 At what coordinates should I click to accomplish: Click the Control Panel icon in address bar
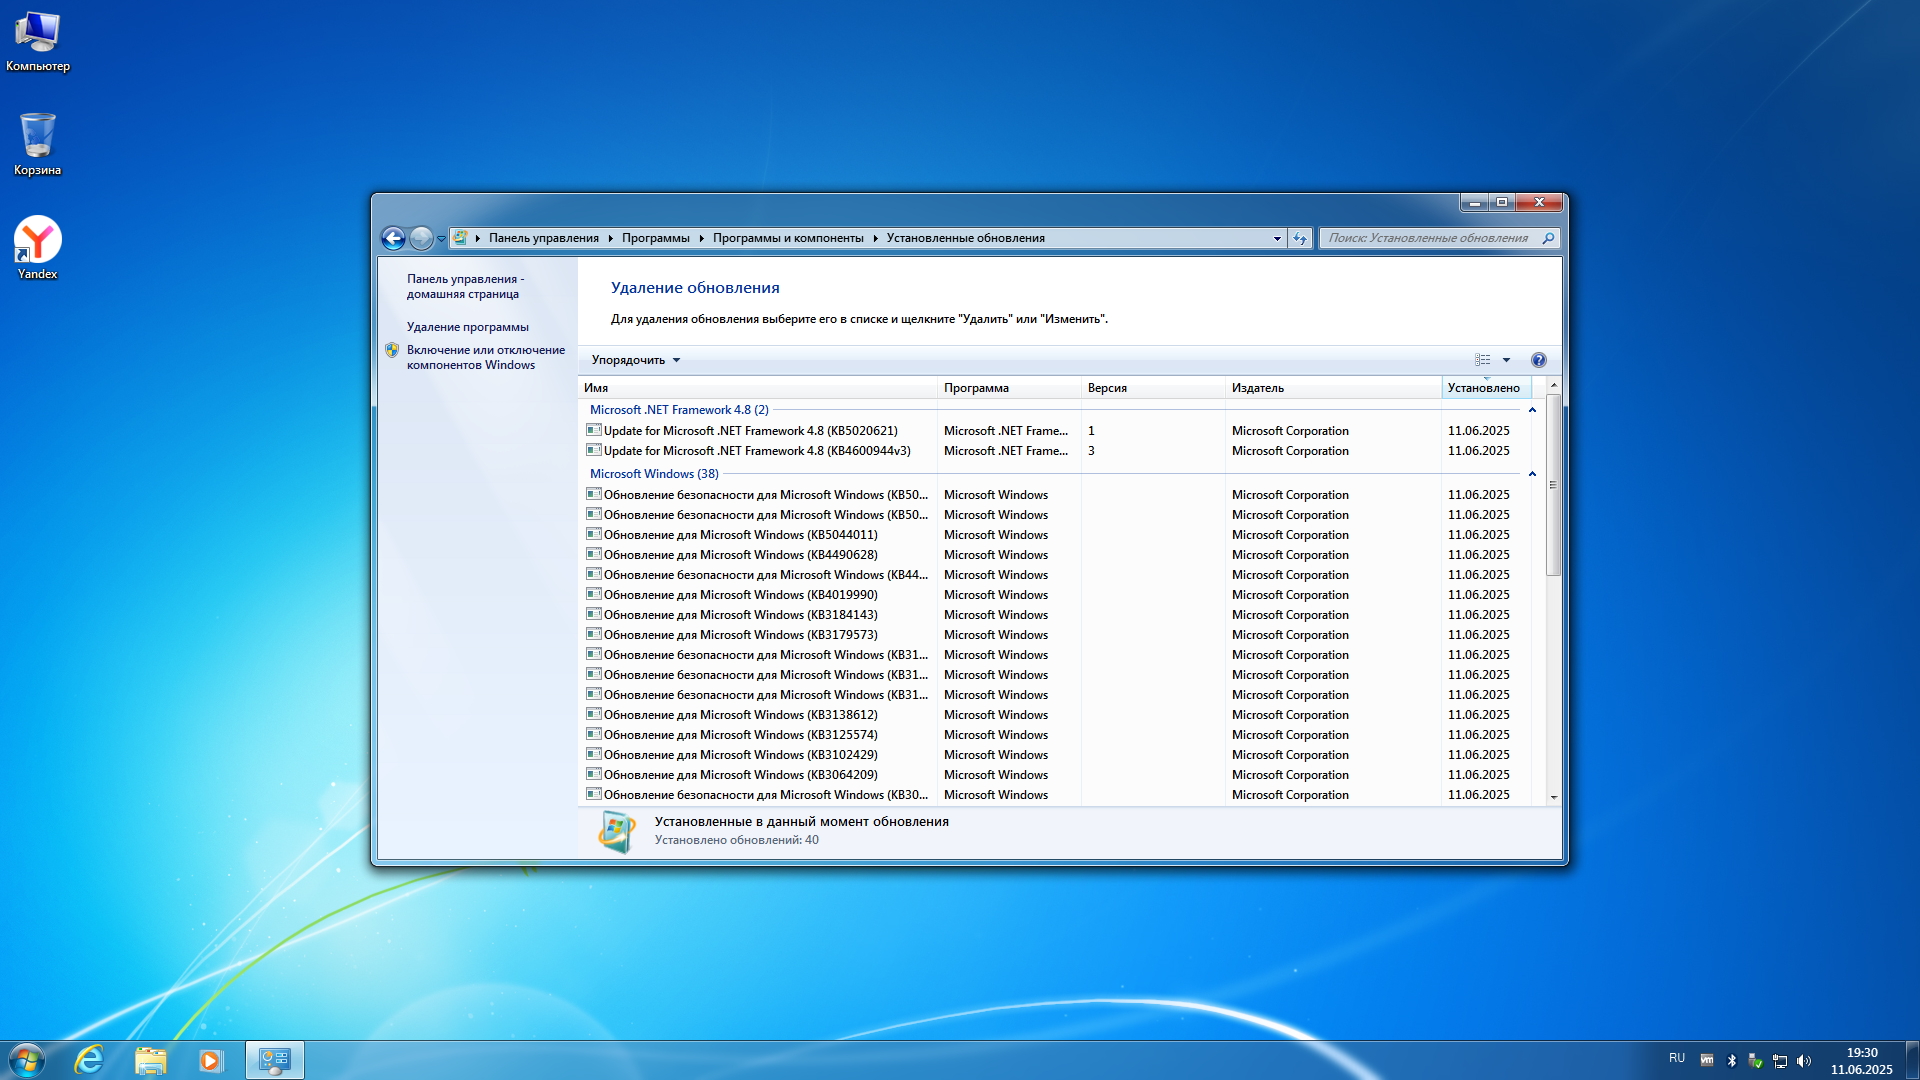click(x=460, y=238)
